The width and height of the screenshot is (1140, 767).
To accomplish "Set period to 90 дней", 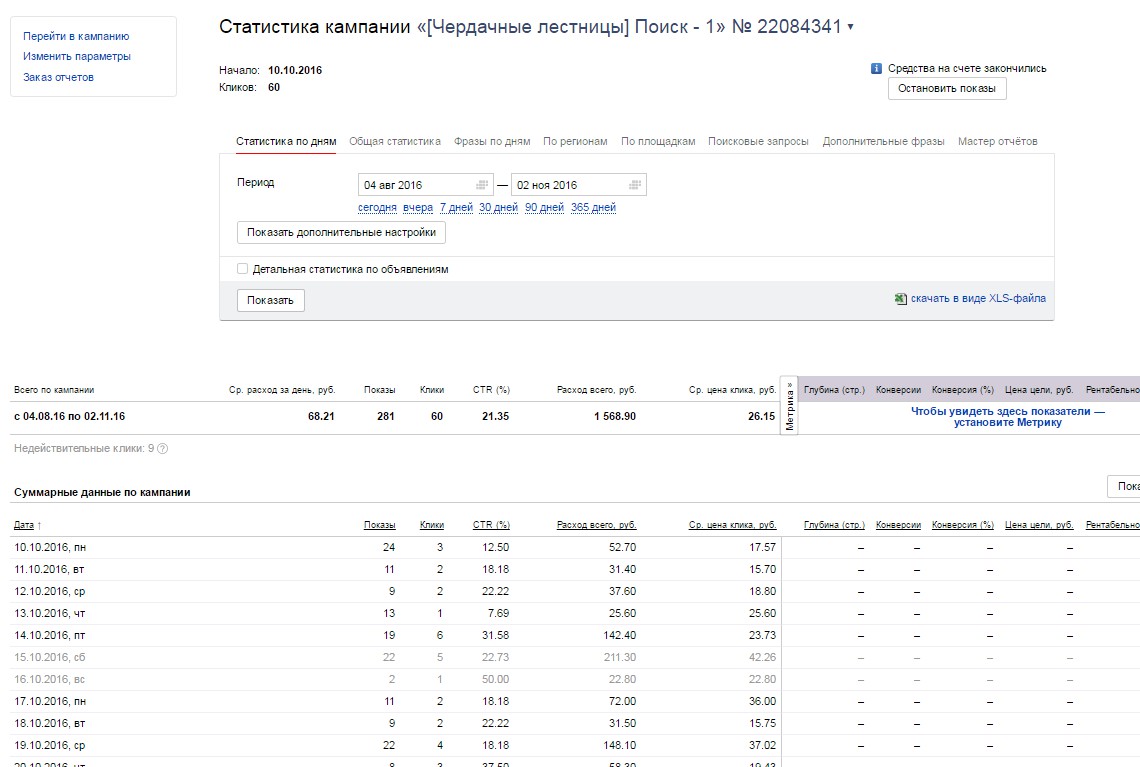I will (545, 207).
